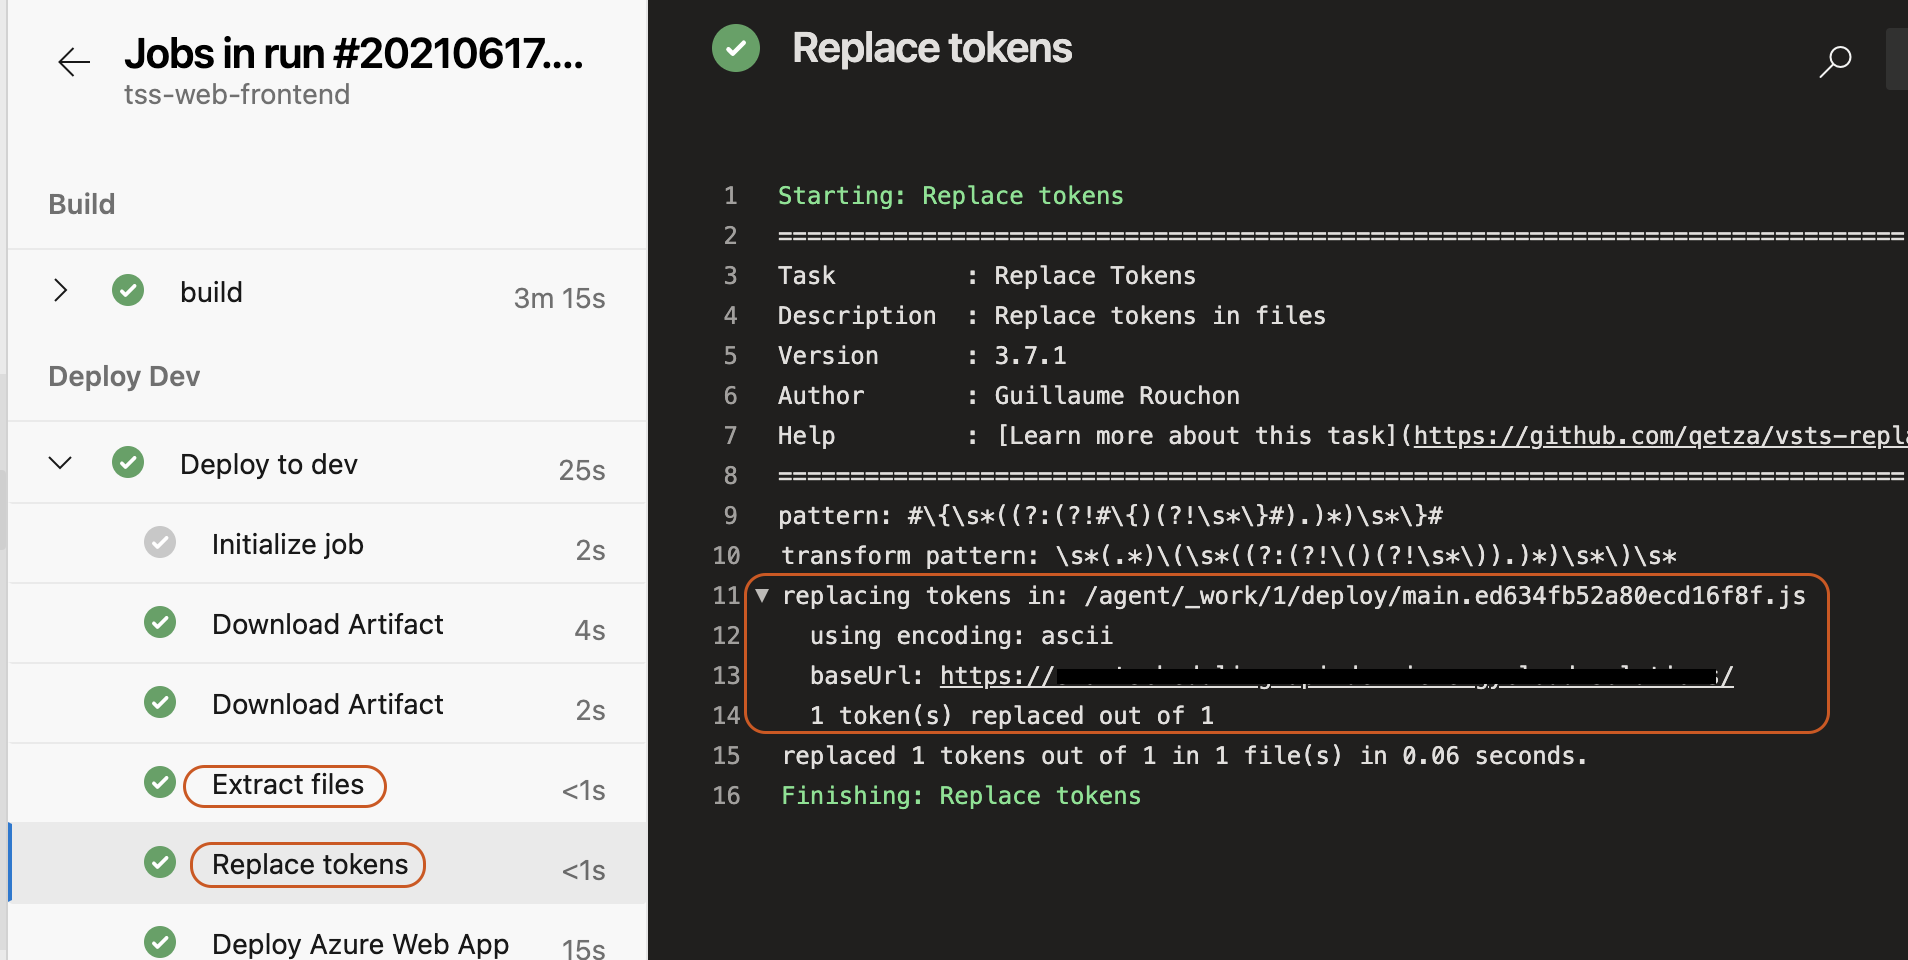Click the green check beside Deploy Azure Web App
1908x960 pixels.
click(x=160, y=941)
